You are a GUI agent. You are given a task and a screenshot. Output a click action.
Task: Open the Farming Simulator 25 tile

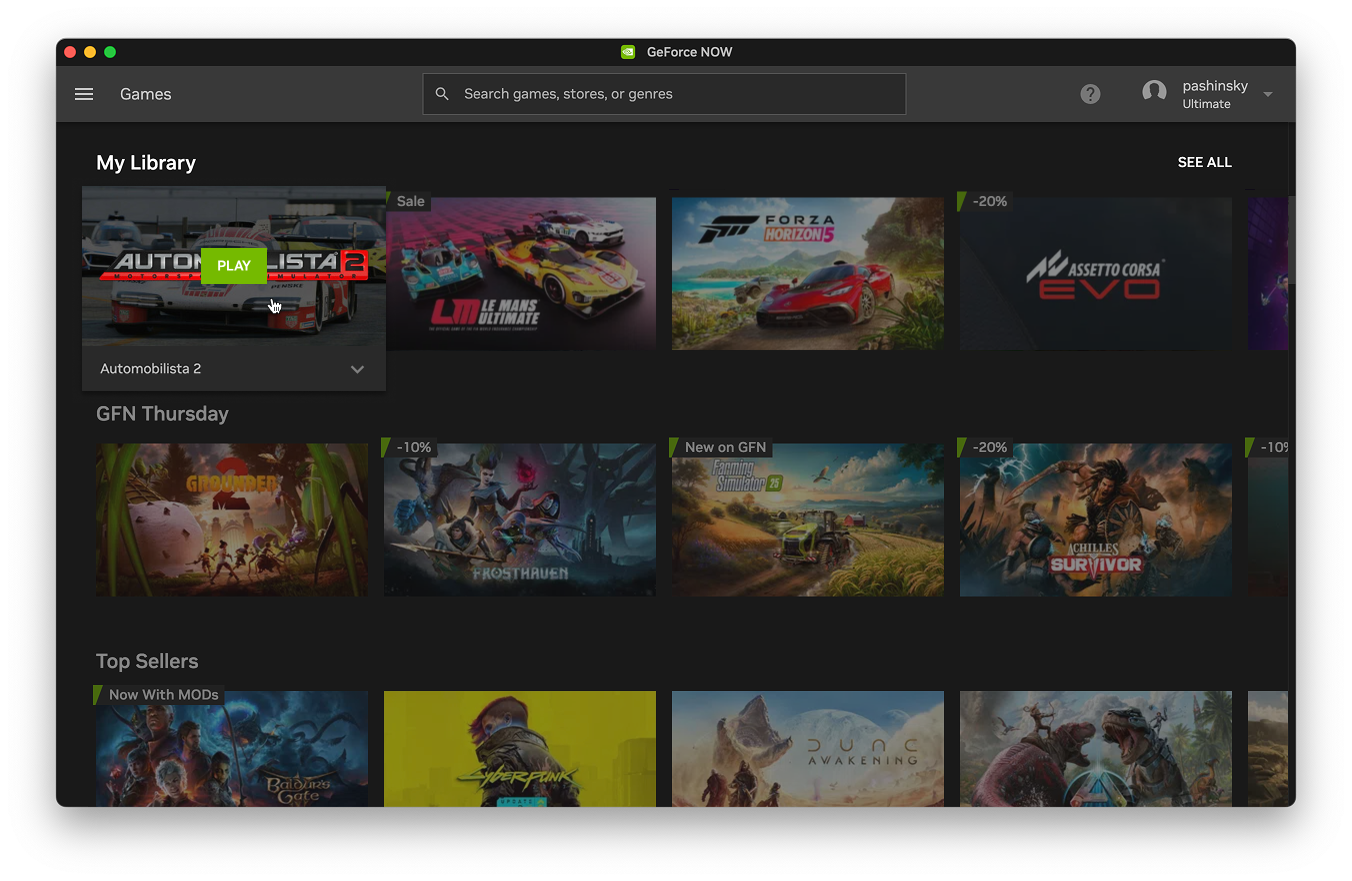808,520
